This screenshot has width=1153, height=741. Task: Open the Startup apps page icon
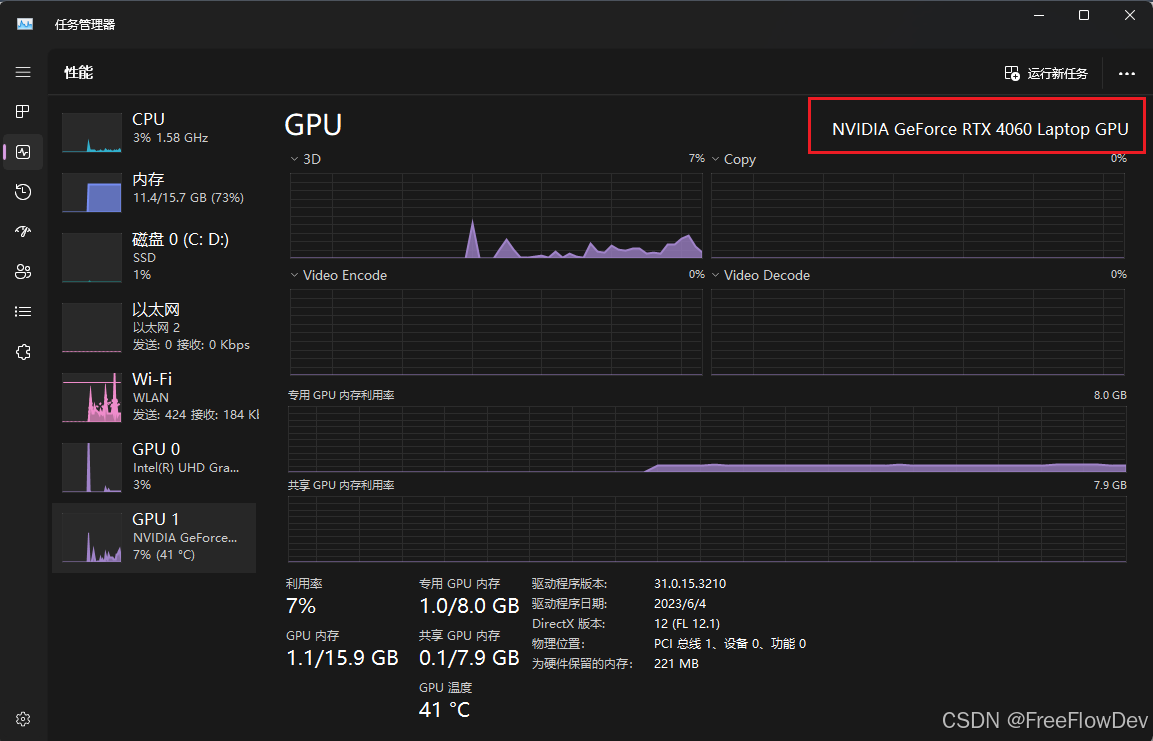tap(23, 232)
